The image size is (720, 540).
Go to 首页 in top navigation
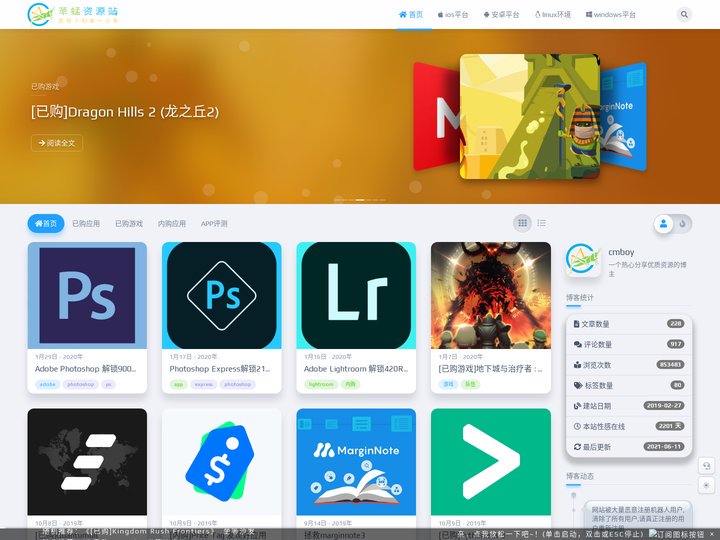click(411, 15)
